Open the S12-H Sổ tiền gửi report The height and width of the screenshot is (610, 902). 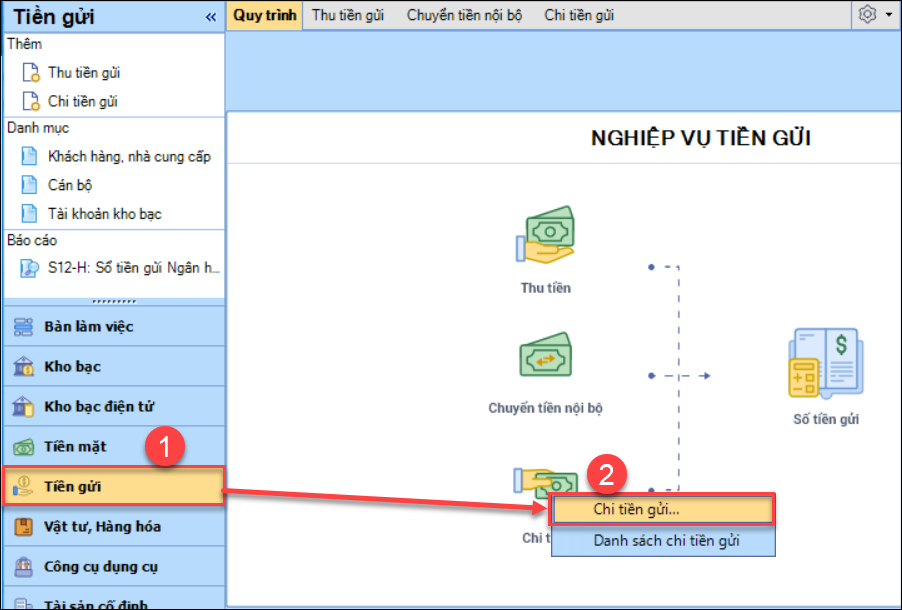(x=134, y=268)
